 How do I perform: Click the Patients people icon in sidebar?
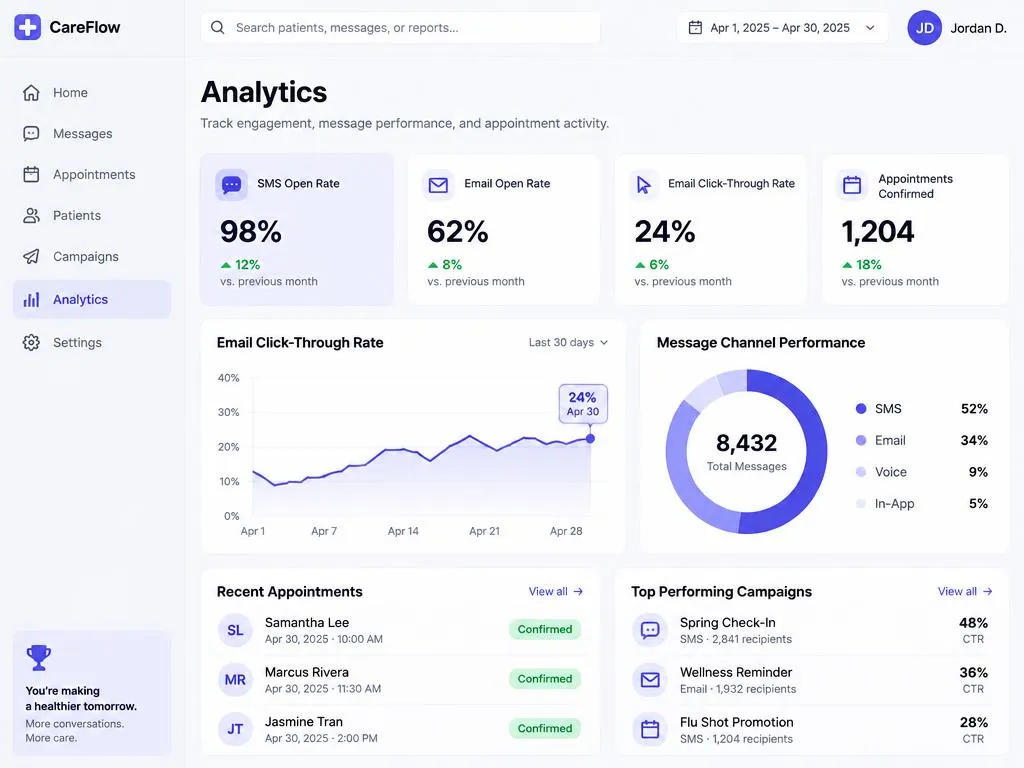(31, 216)
